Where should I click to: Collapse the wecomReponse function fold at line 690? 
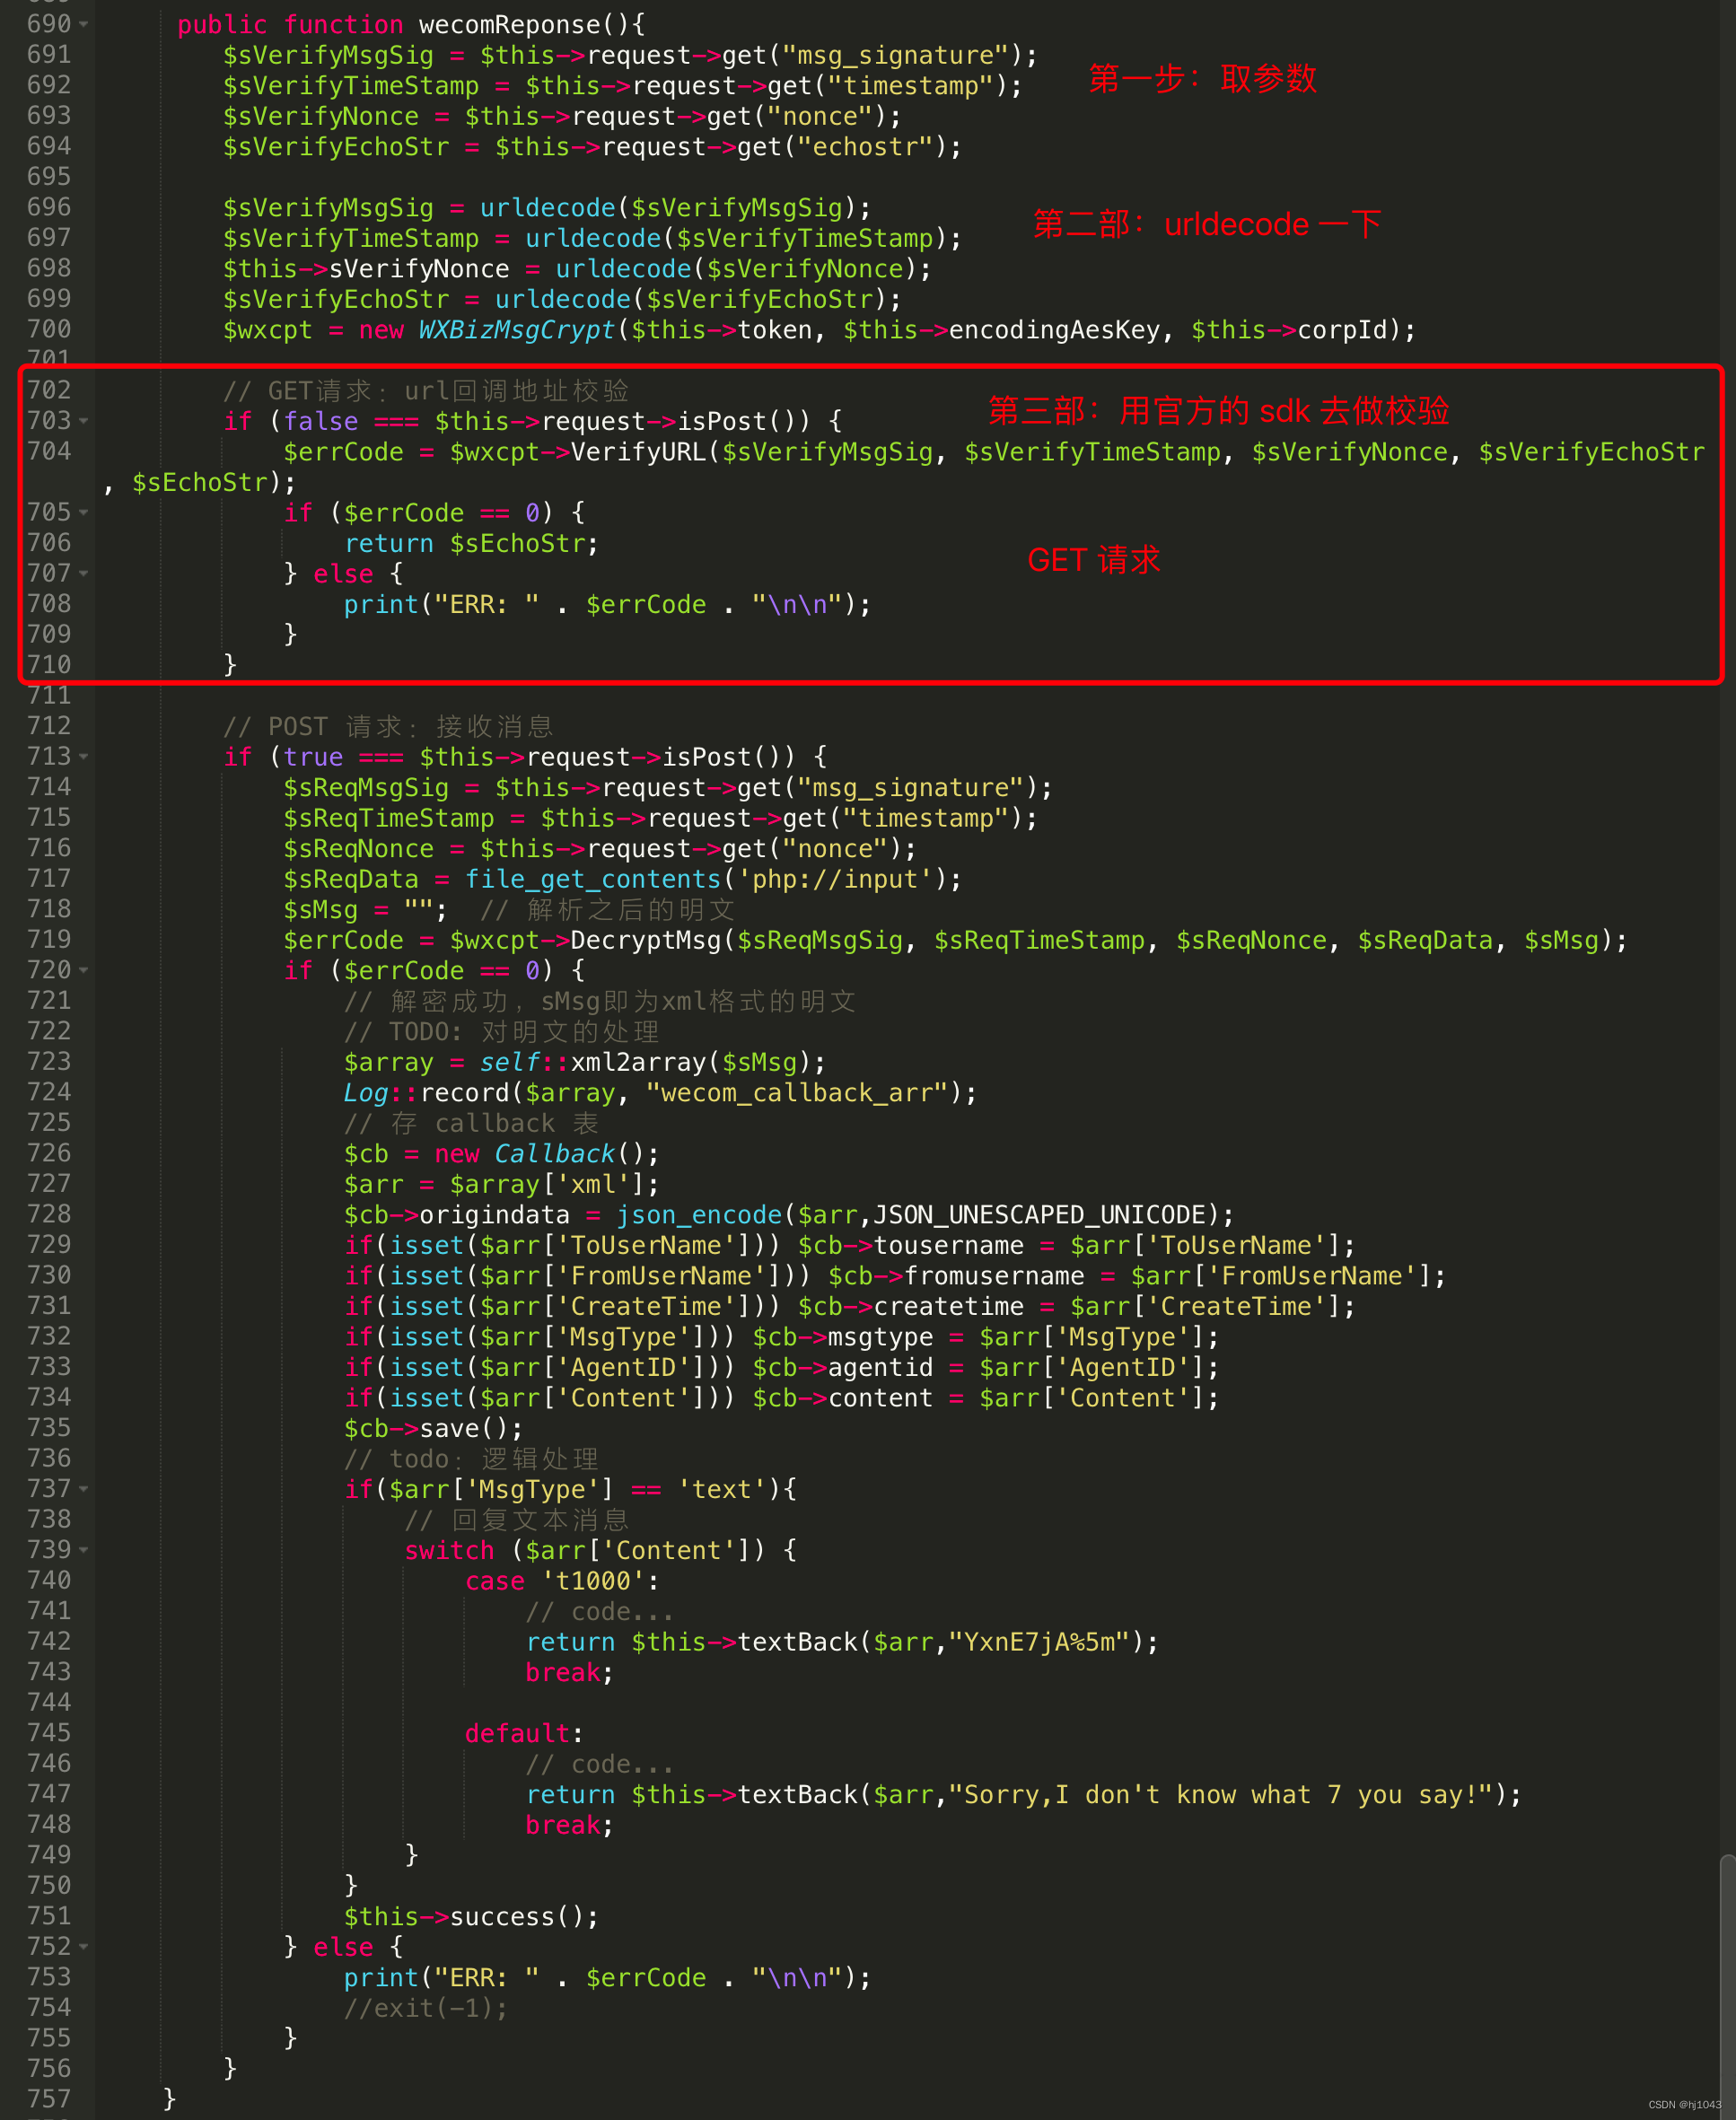point(84,24)
